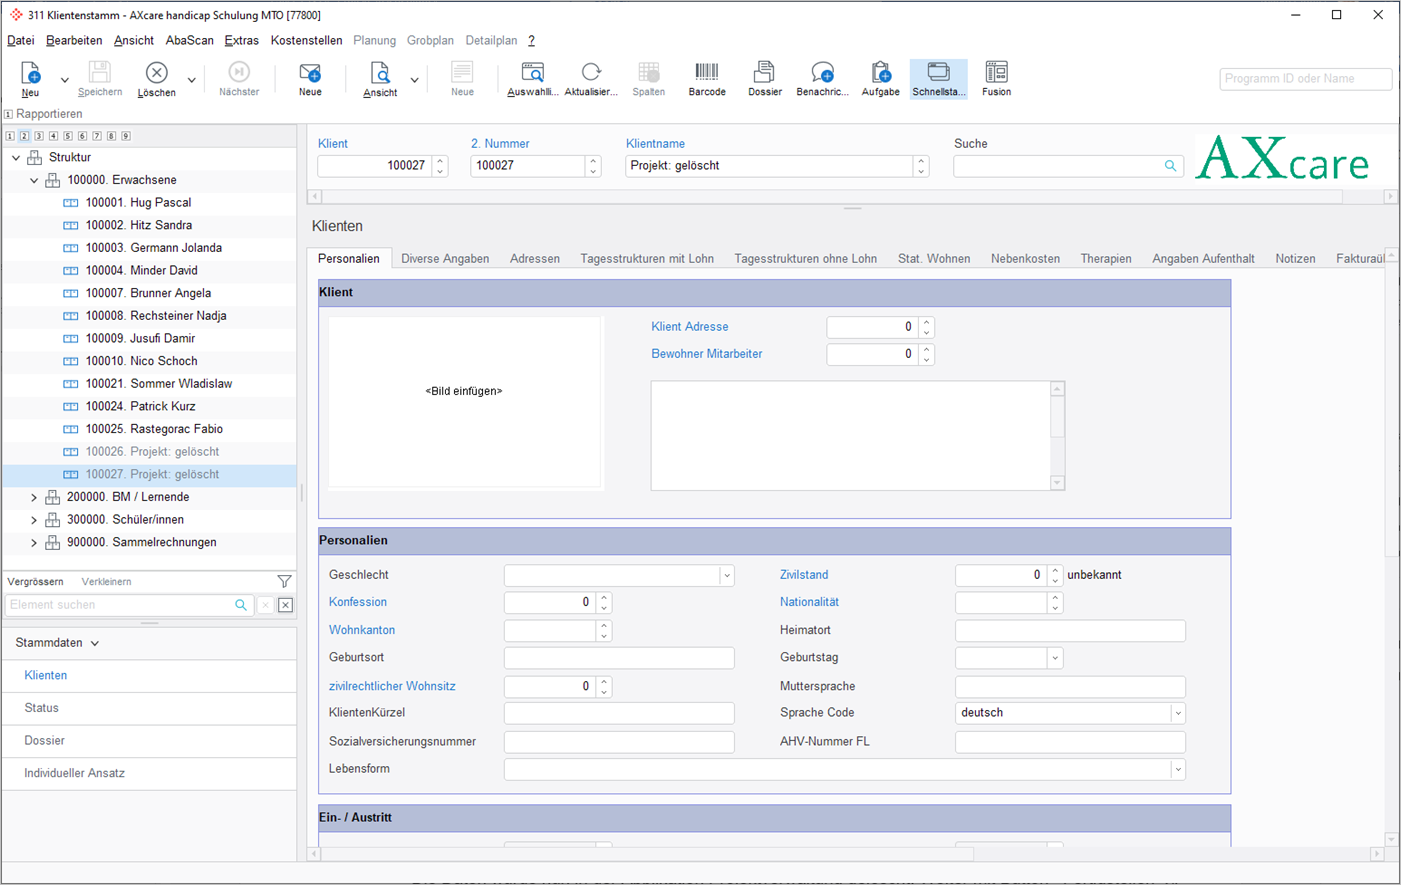The image size is (1401, 885).
Task: Open the Tagesstrukturen mit Lohn tab
Action: [x=647, y=259]
